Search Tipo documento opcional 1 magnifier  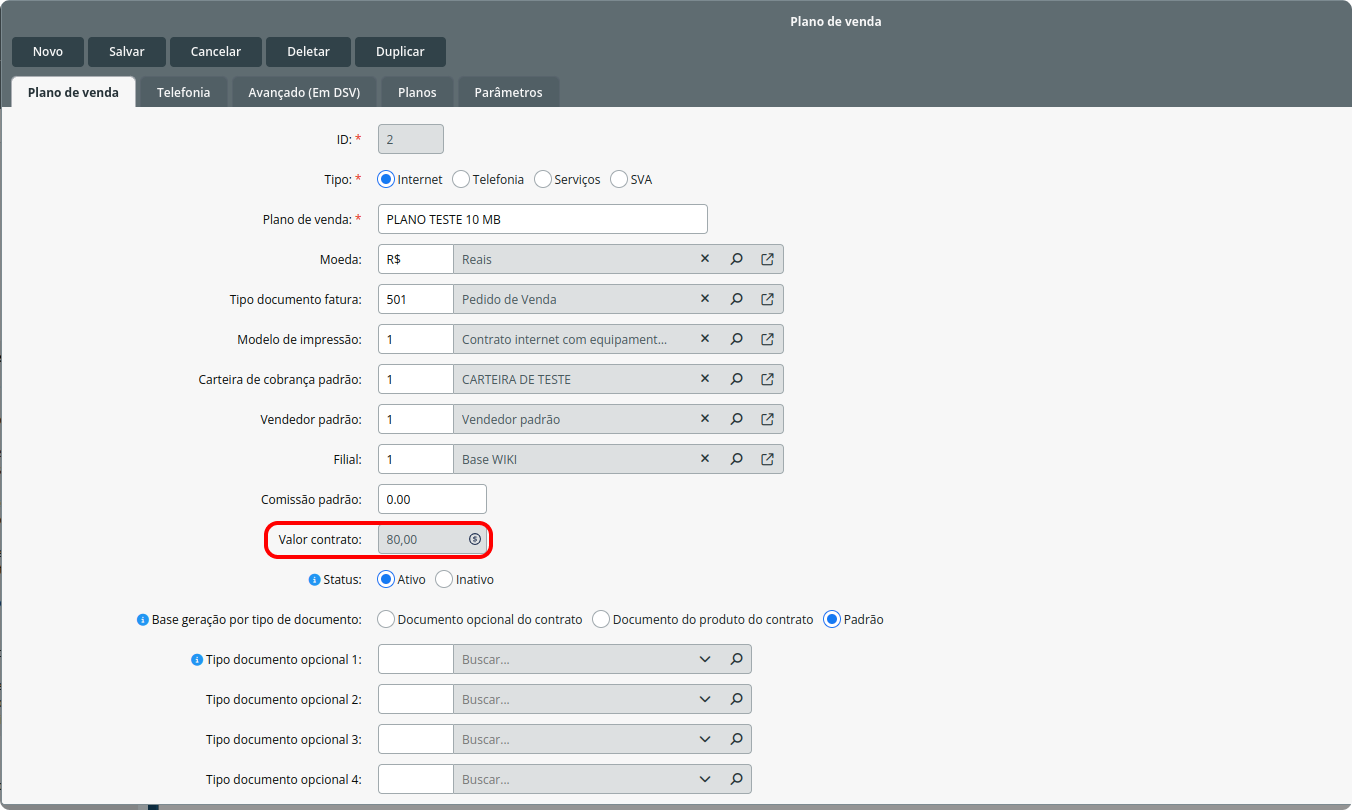736,659
